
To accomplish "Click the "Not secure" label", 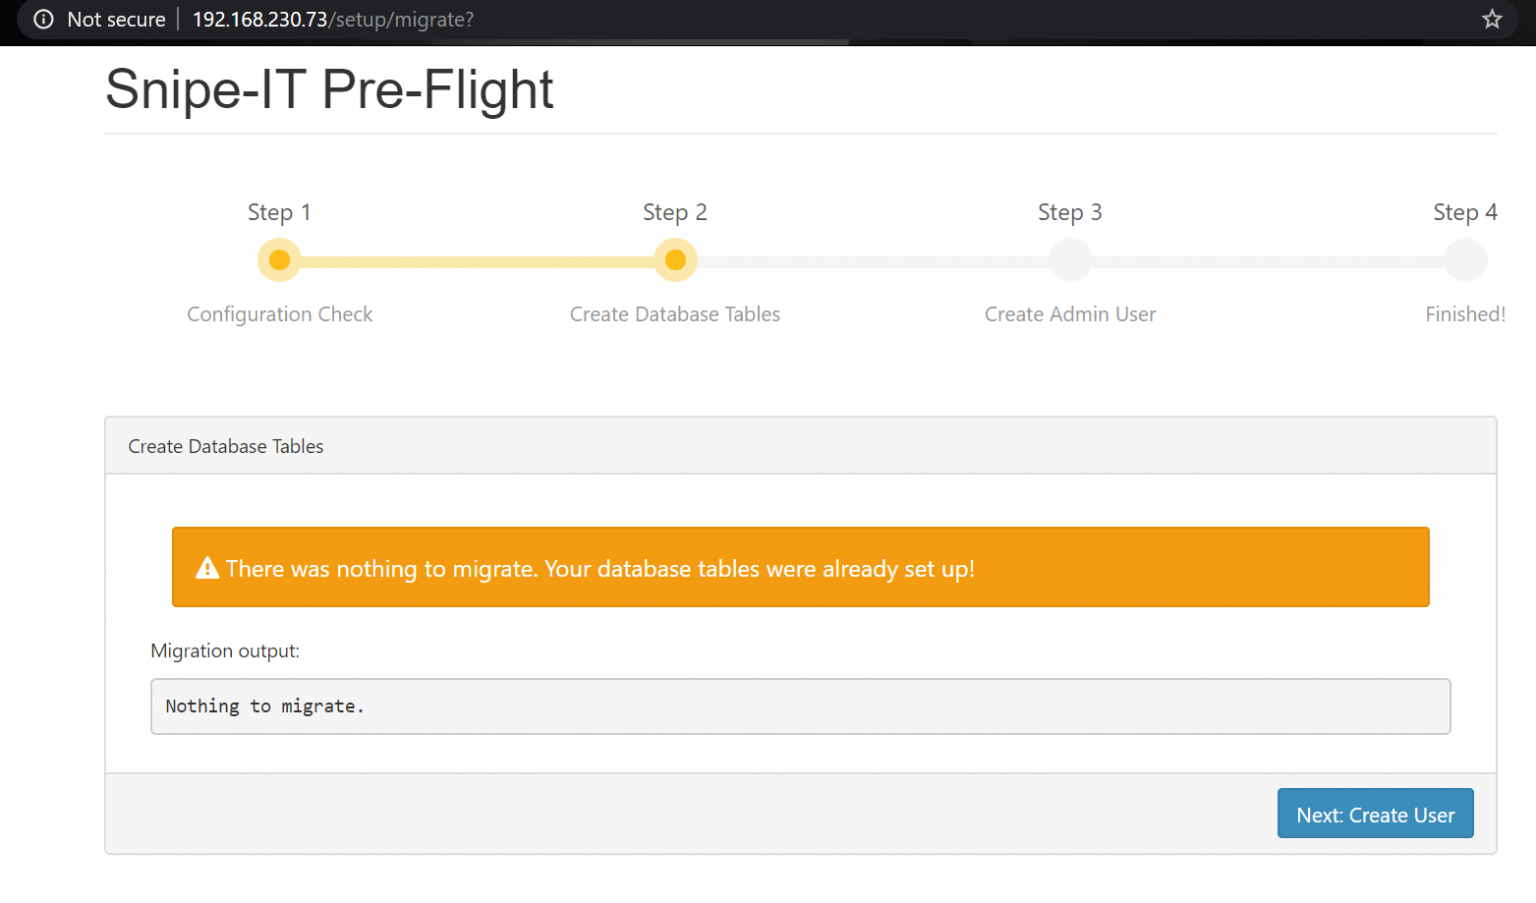I will point(115,19).
